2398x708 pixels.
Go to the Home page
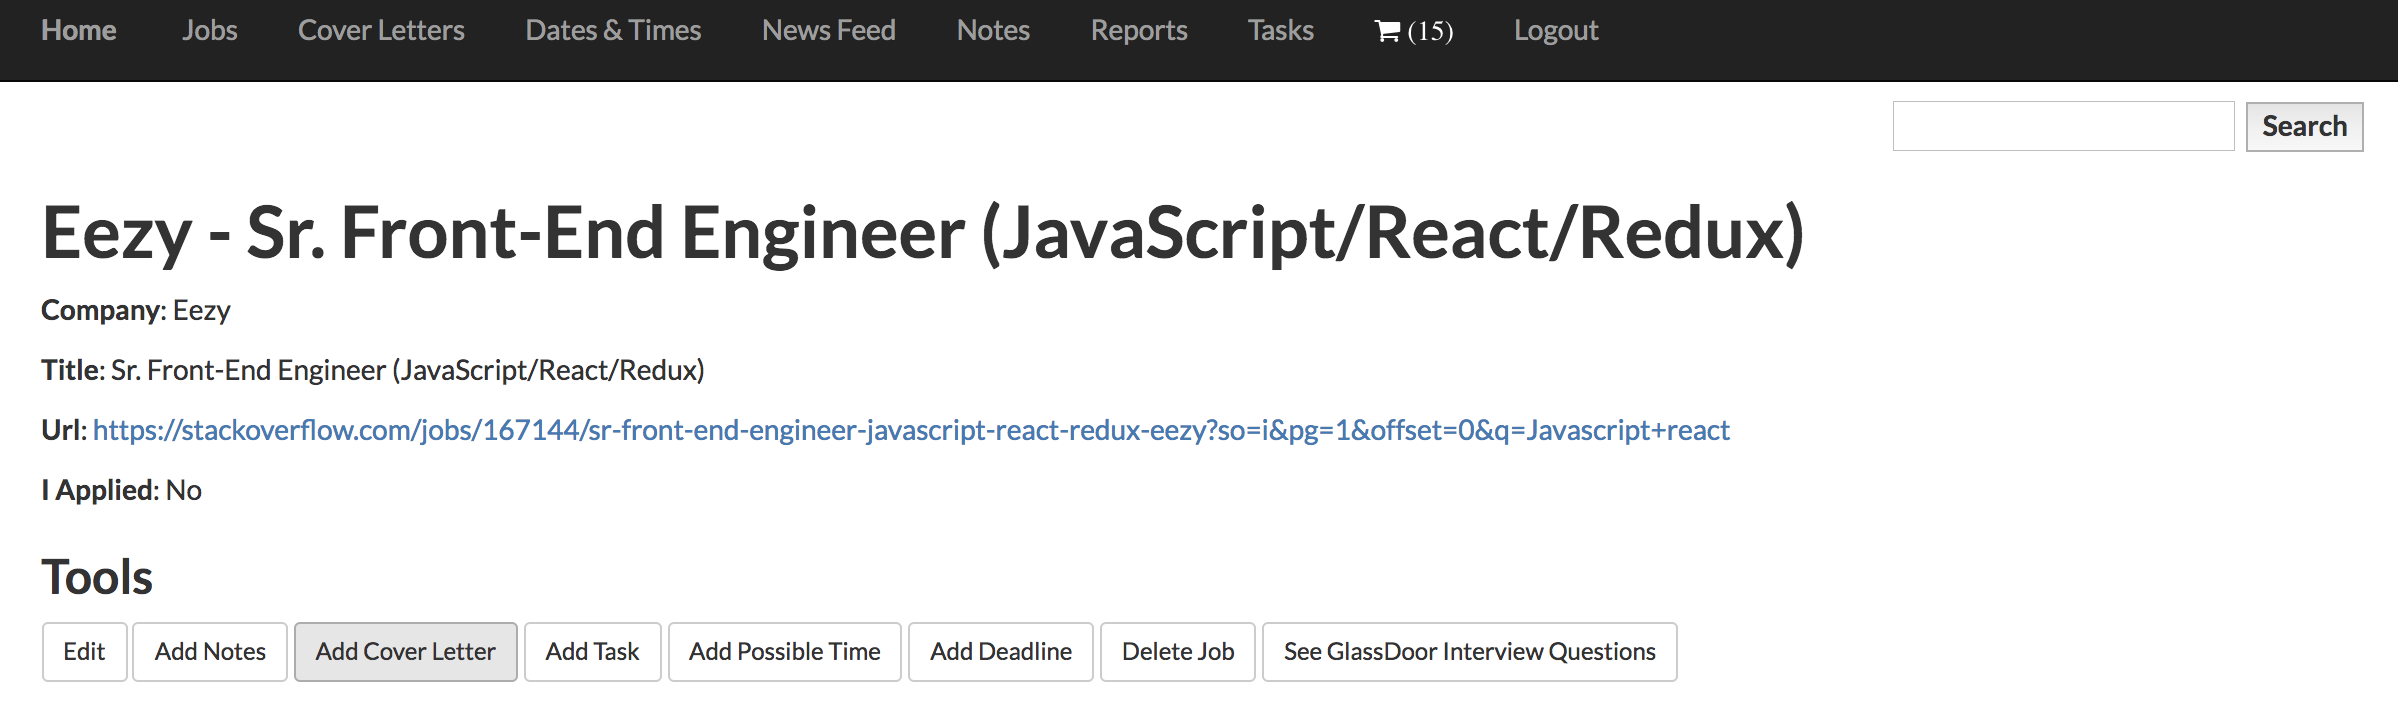coord(79,31)
